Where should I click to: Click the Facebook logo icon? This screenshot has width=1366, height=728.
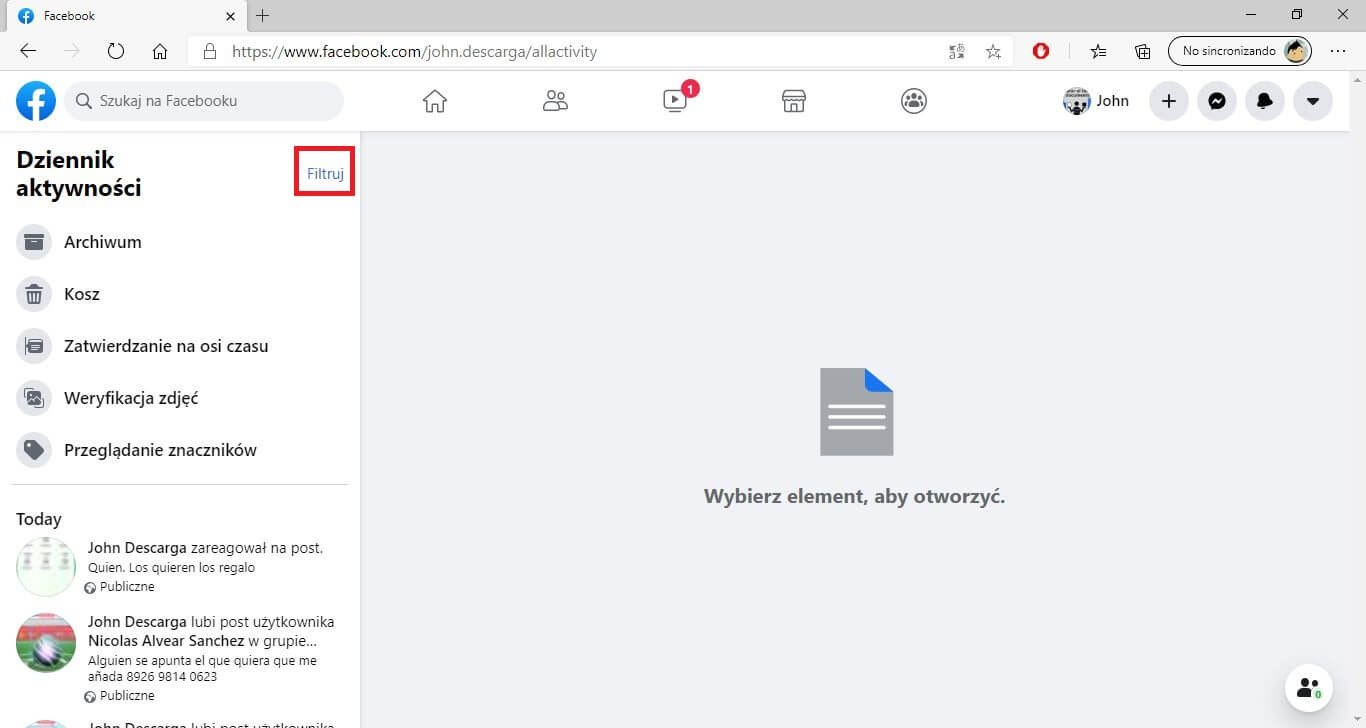pyautogui.click(x=36, y=101)
